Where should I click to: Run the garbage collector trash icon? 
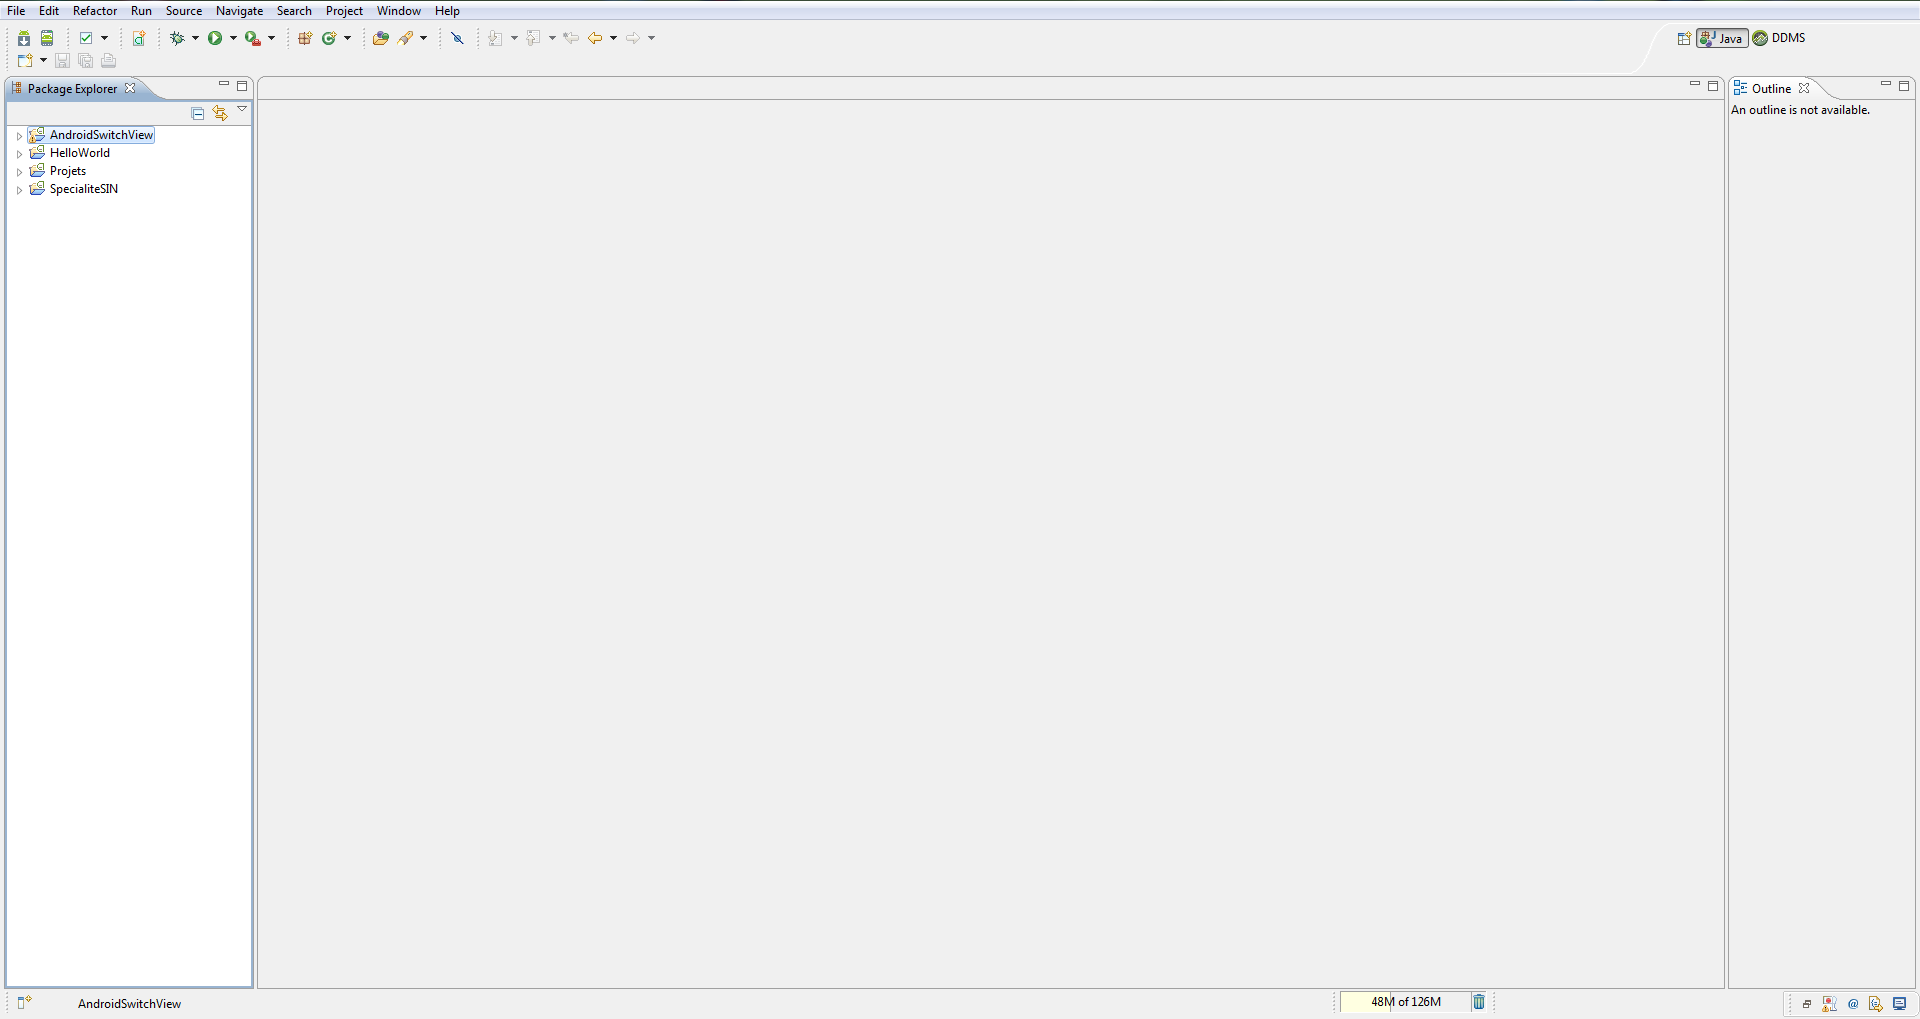(1479, 1002)
